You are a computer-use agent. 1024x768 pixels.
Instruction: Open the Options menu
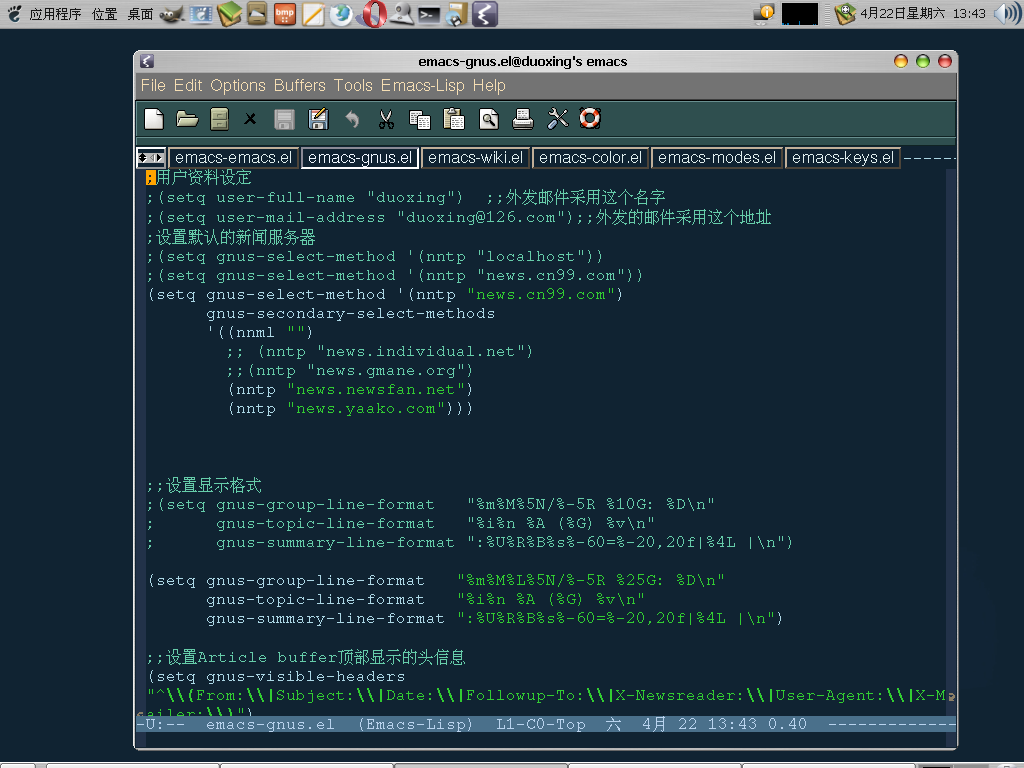pyautogui.click(x=238, y=86)
